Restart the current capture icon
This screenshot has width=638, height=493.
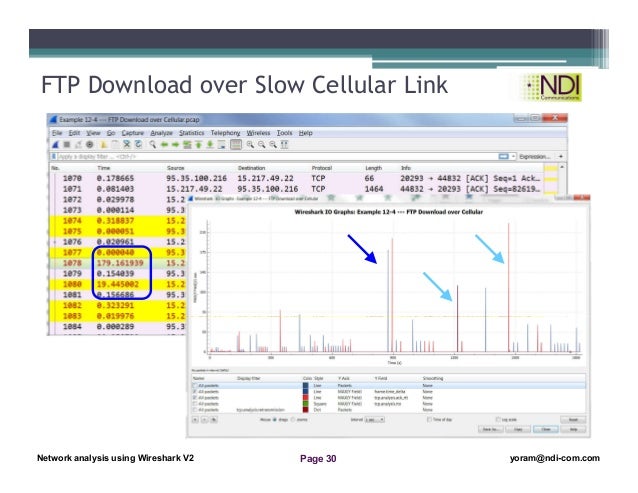[78, 144]
